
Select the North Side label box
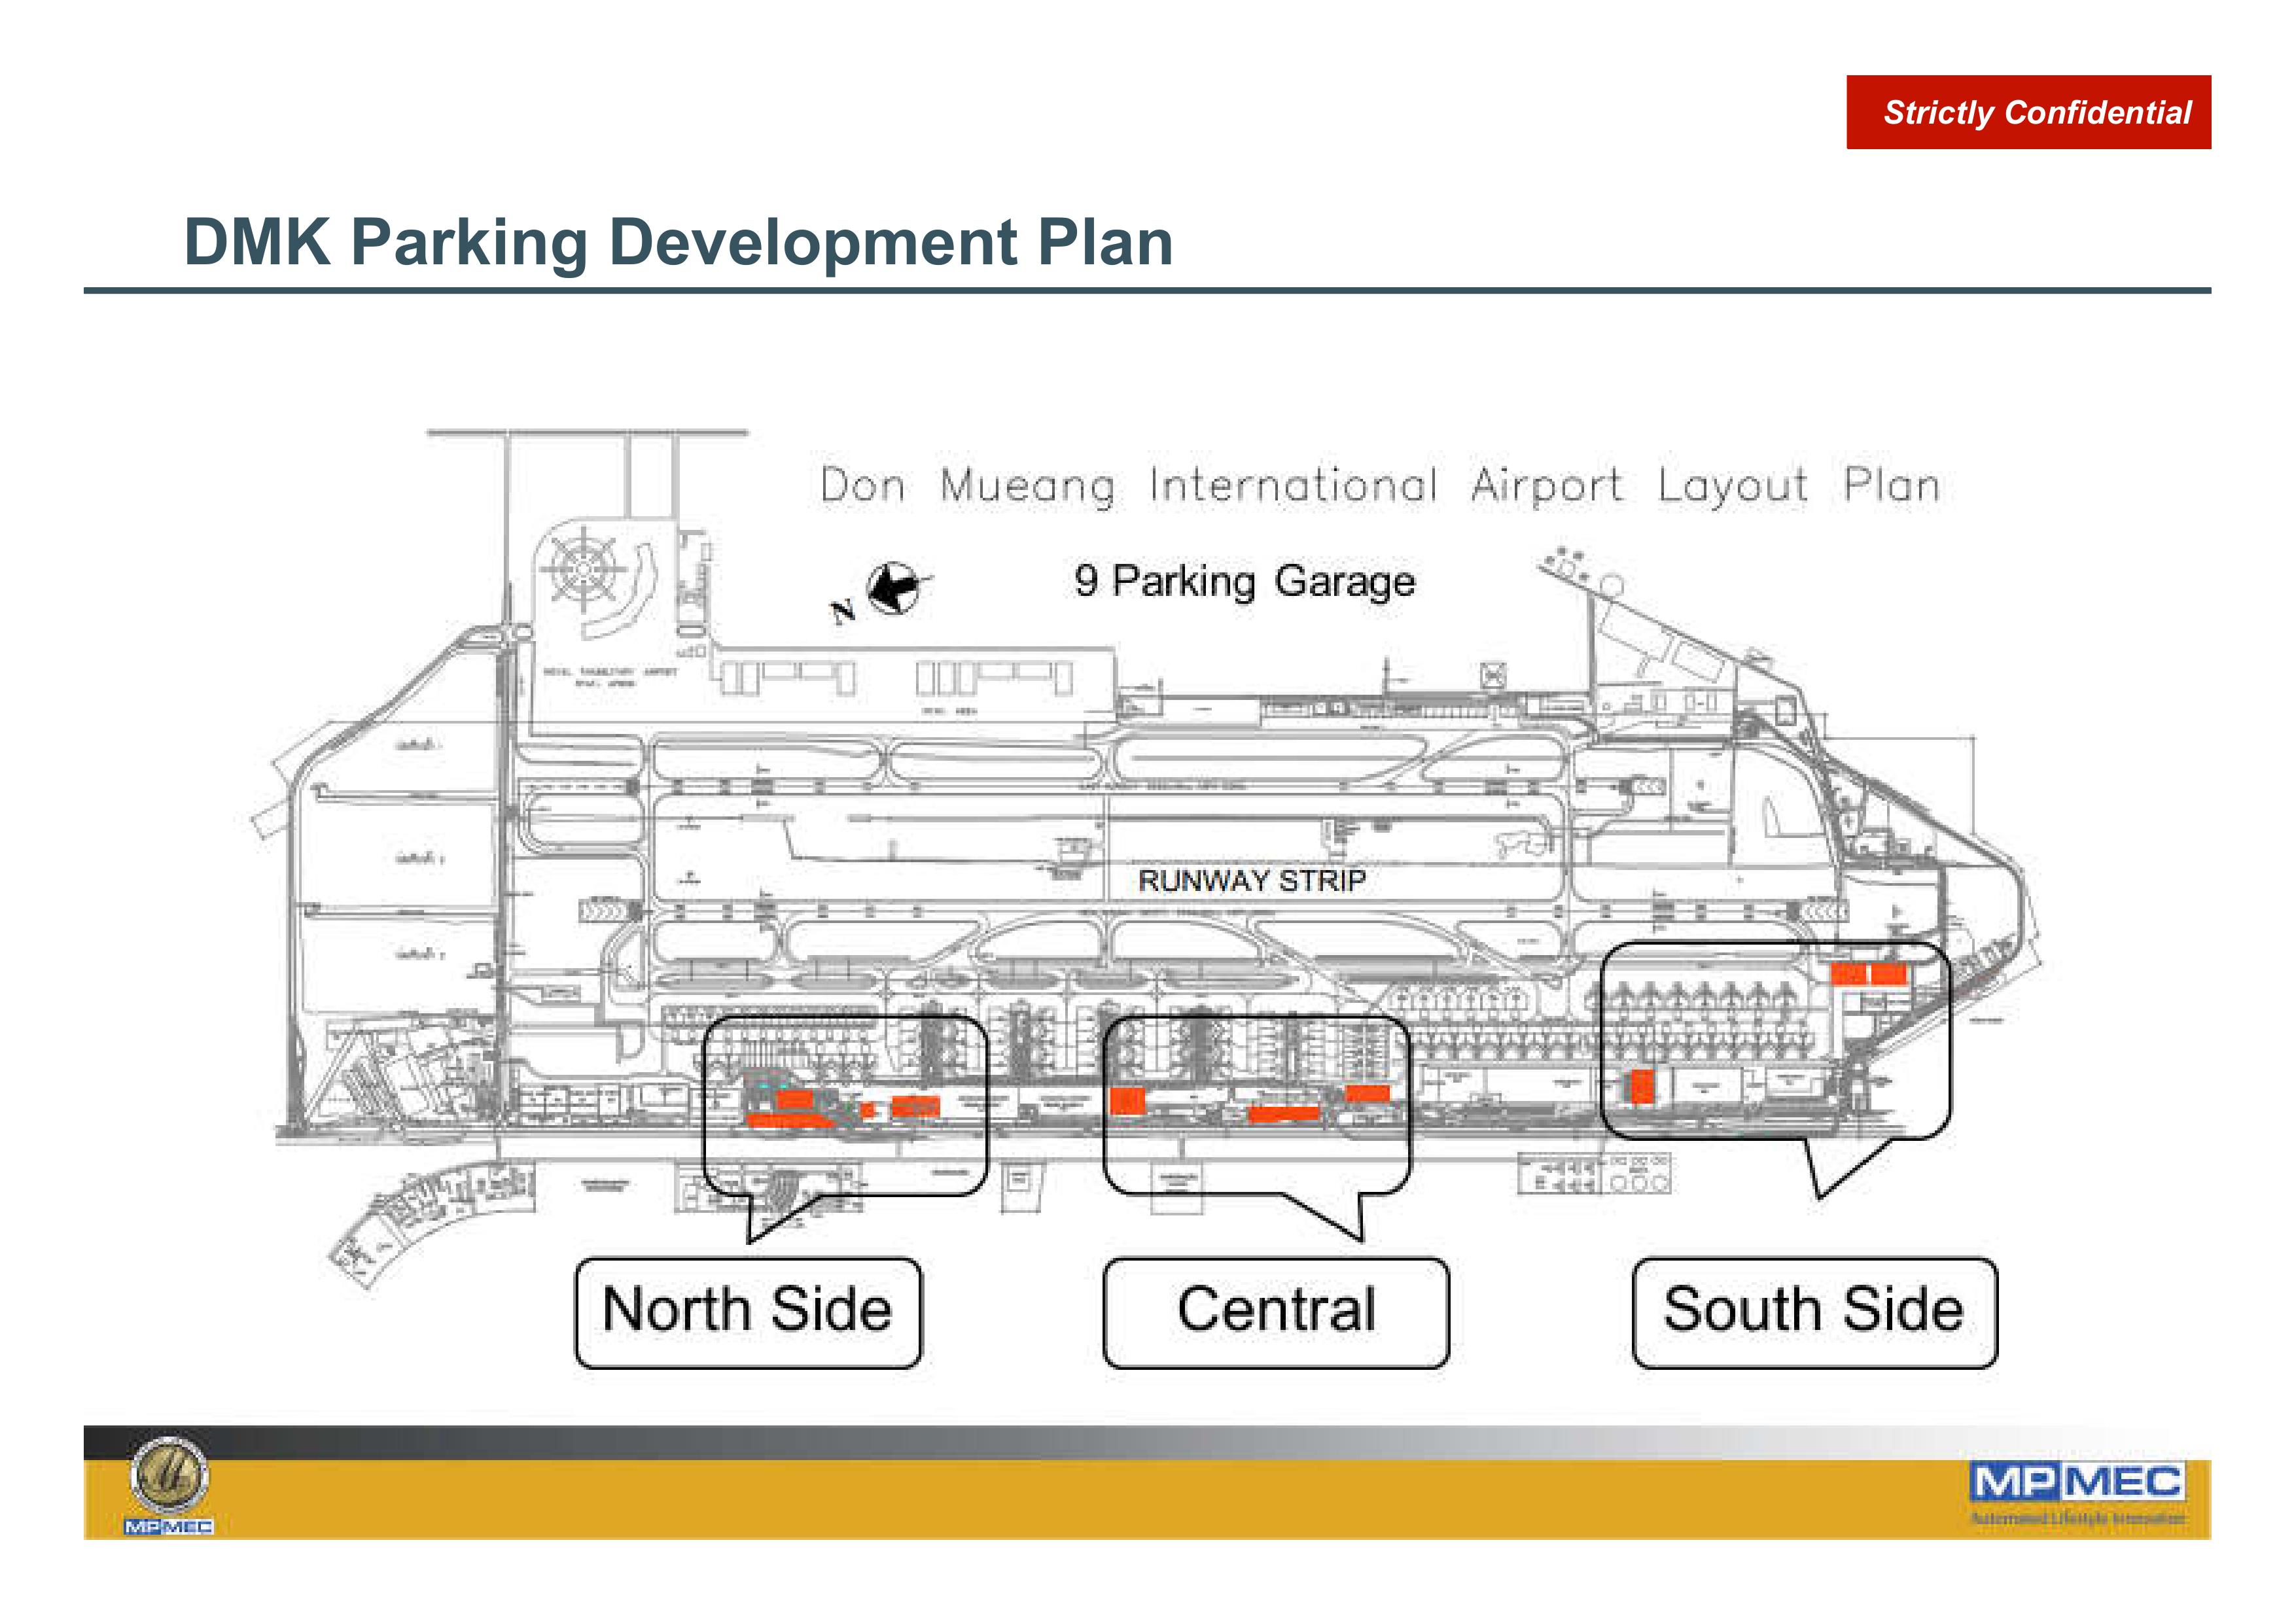[748, 1312]
